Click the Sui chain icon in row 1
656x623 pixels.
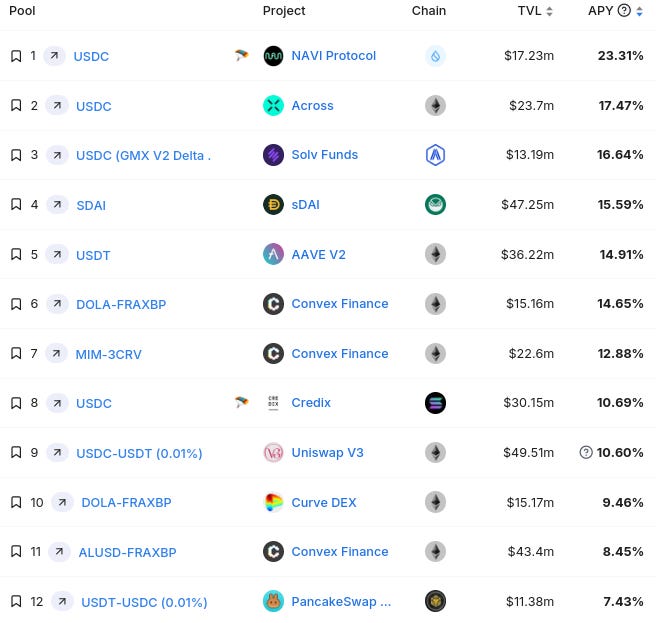pyautogui.click(x=435, y=56)
